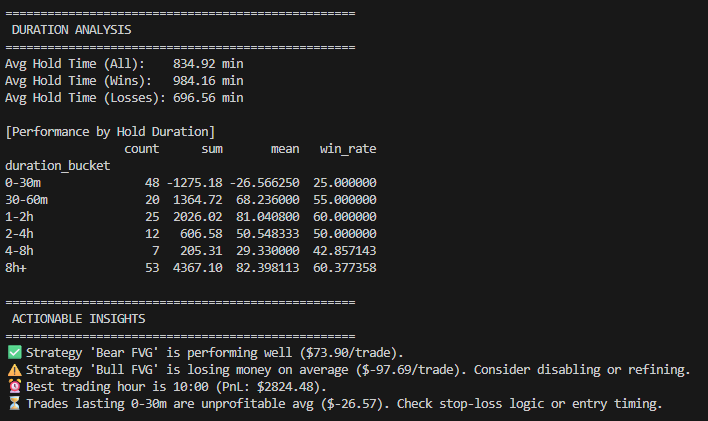Click the hourglass emoji icon
Image resolution: width=708 pixels, height=421 pixels.
(14, 404)
